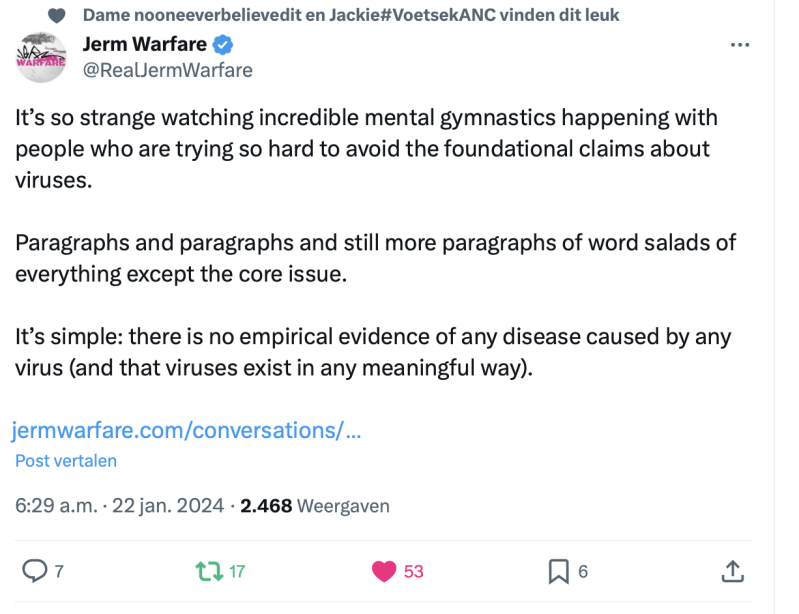Click the green retweet icon
This screenshot has height=614, width=799.
point(208,571)
